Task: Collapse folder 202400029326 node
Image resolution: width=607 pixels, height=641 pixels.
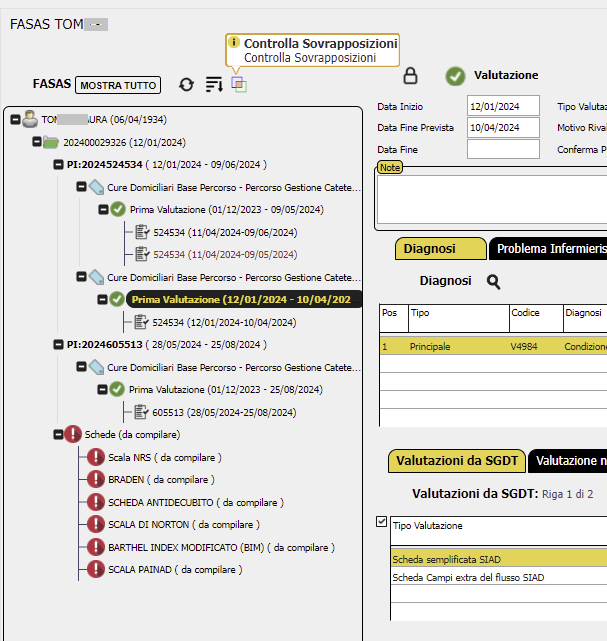Action: coord(37,142)
